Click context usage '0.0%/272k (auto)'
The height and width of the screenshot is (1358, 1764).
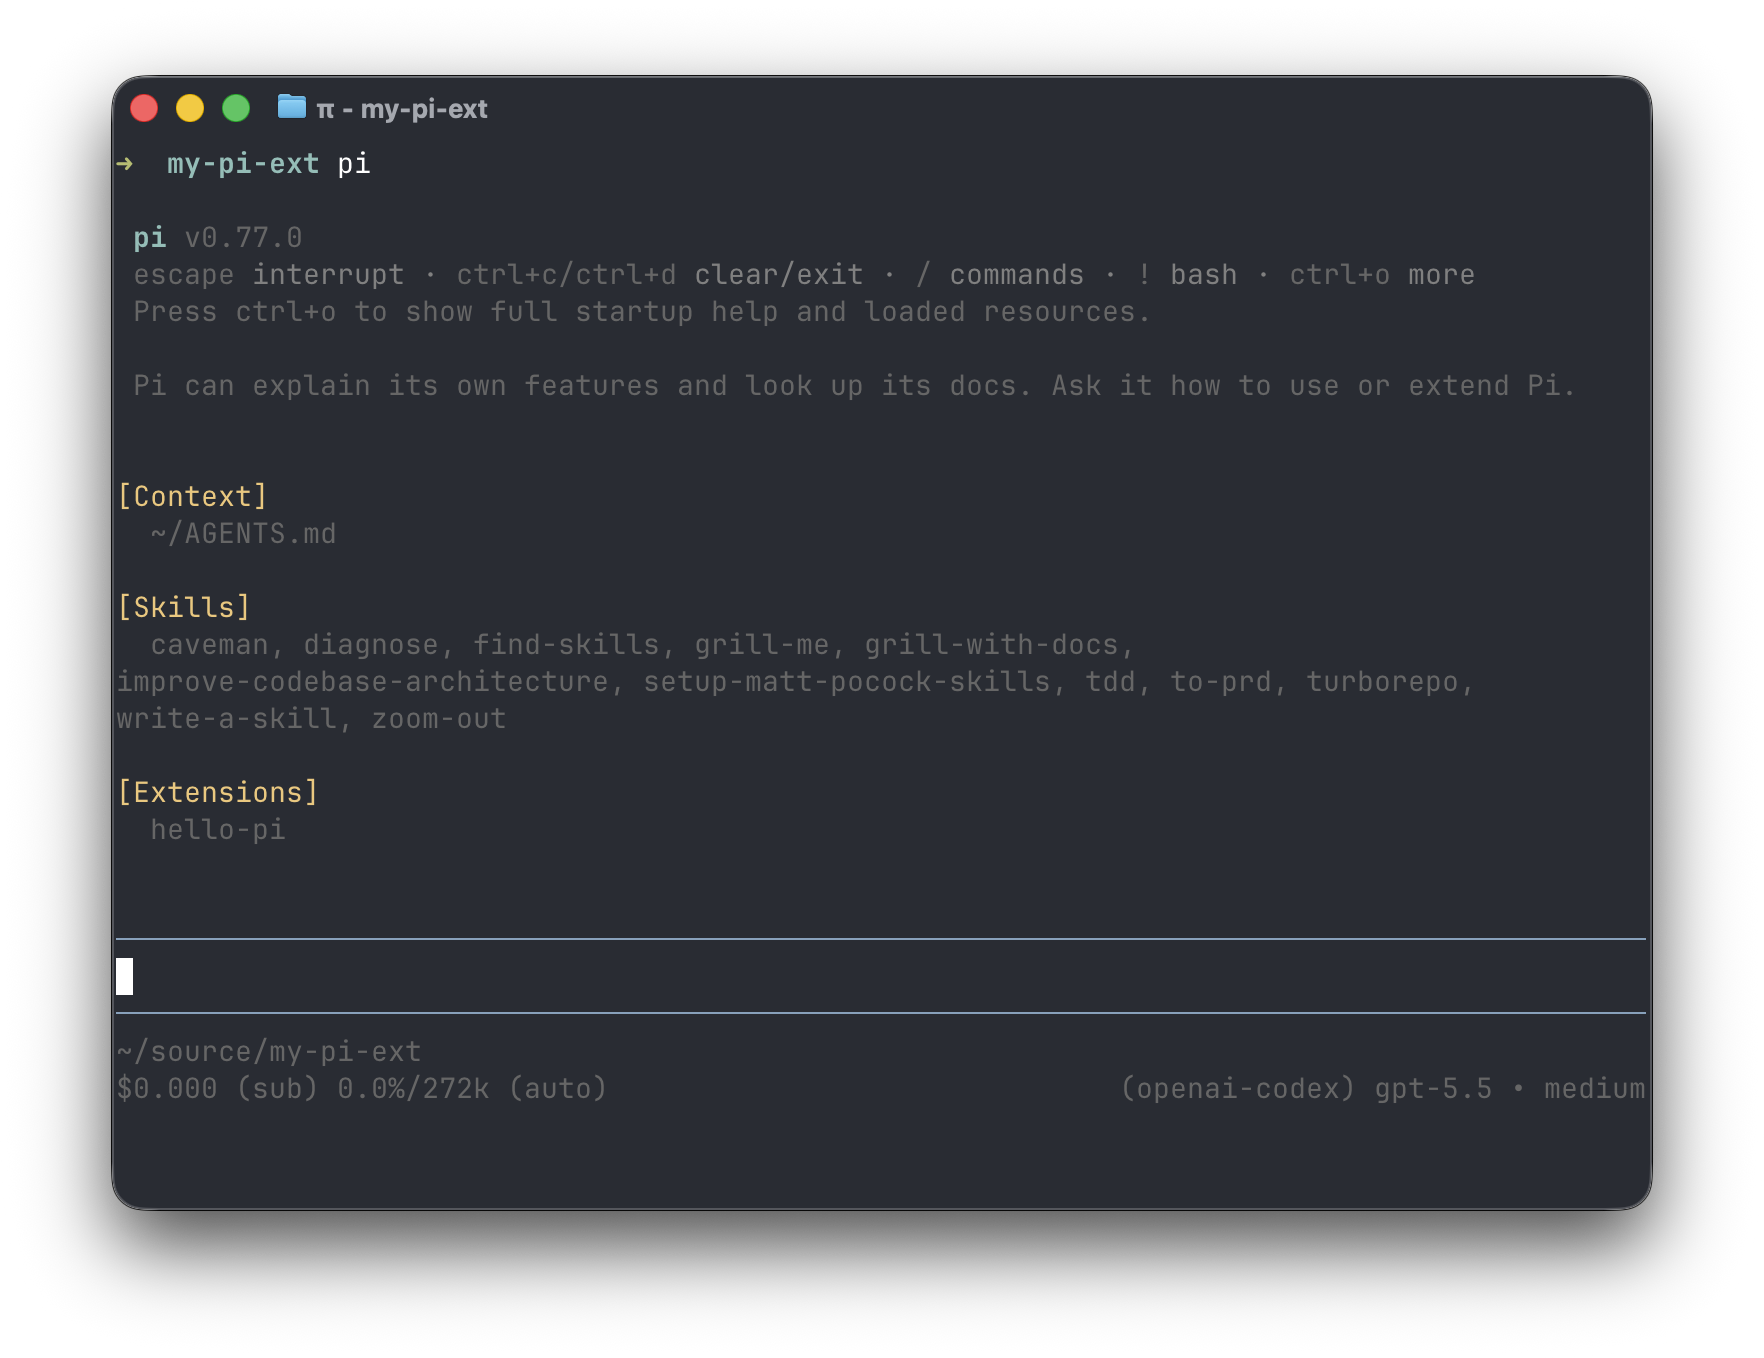[x=472, y=1089]
